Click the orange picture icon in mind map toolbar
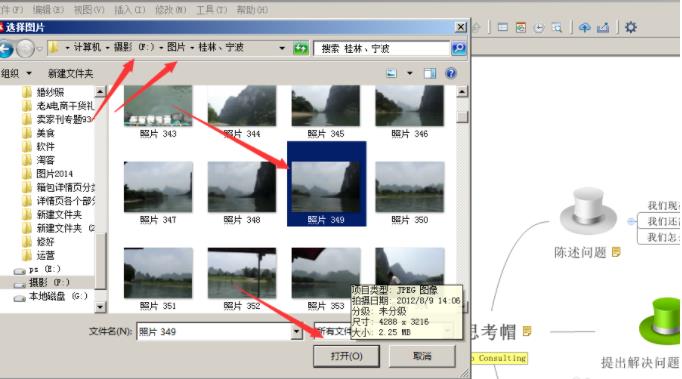The width and height of the screenshot is (682, 379). pyautogui.click(x=521, y=28)
